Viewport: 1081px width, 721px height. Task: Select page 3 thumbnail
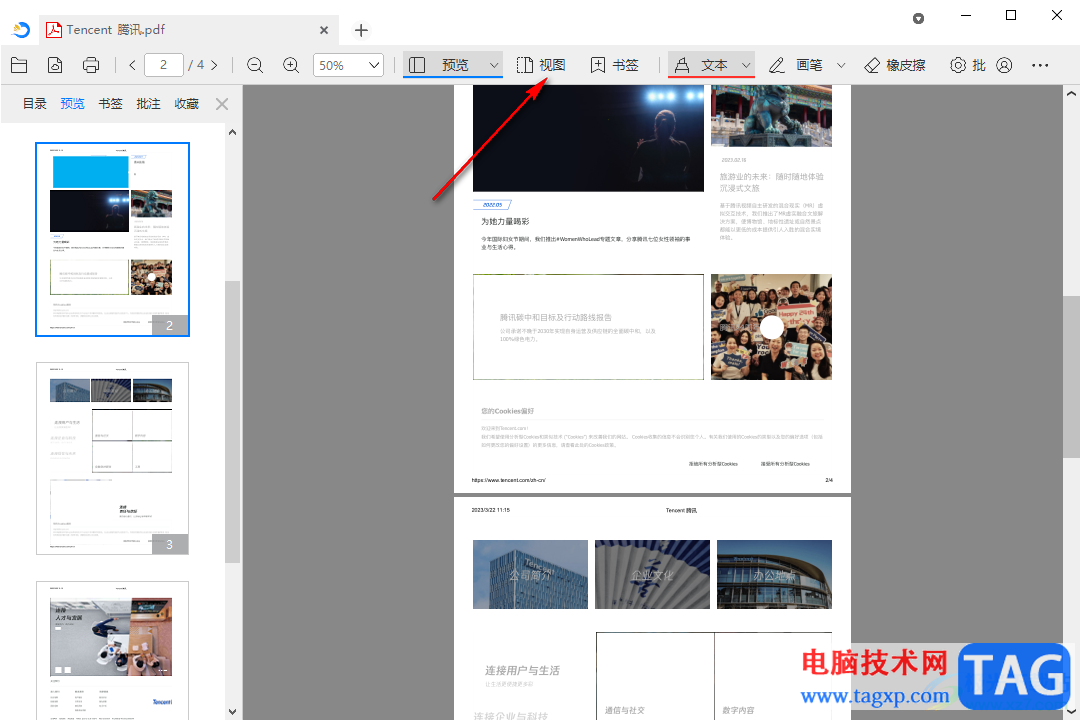(112, 458)
